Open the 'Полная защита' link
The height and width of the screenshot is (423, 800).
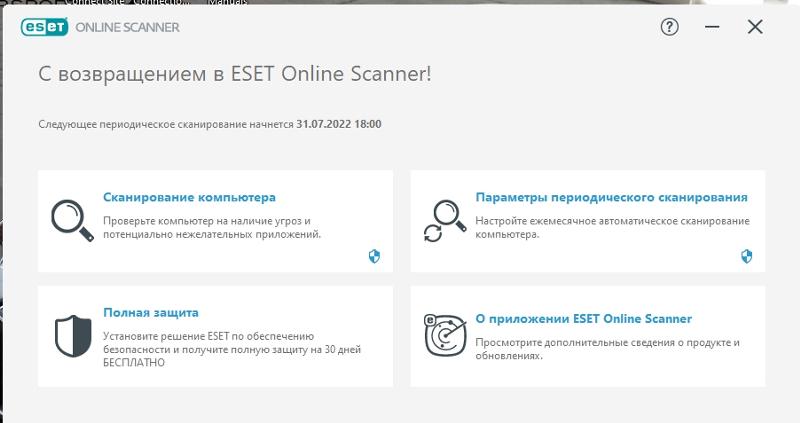pyautogui.click(x=151, y=313)
